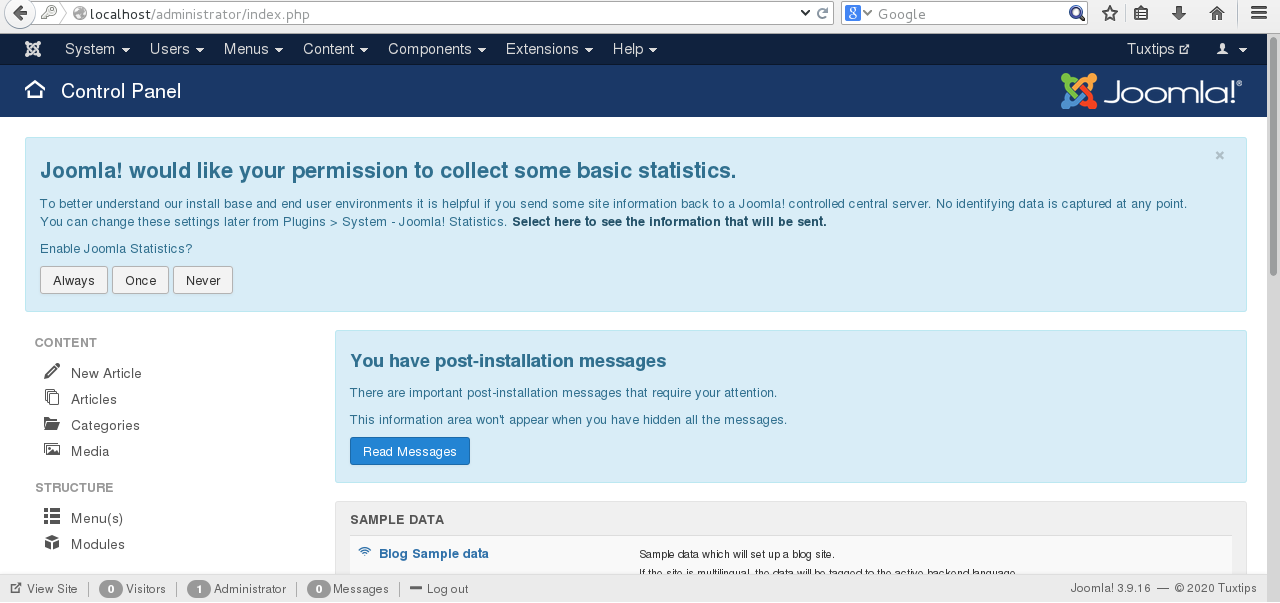Dismiss the statistics permission notice
The image size is (1280, 603).
pyautogui.click(x=1220, y=155)
